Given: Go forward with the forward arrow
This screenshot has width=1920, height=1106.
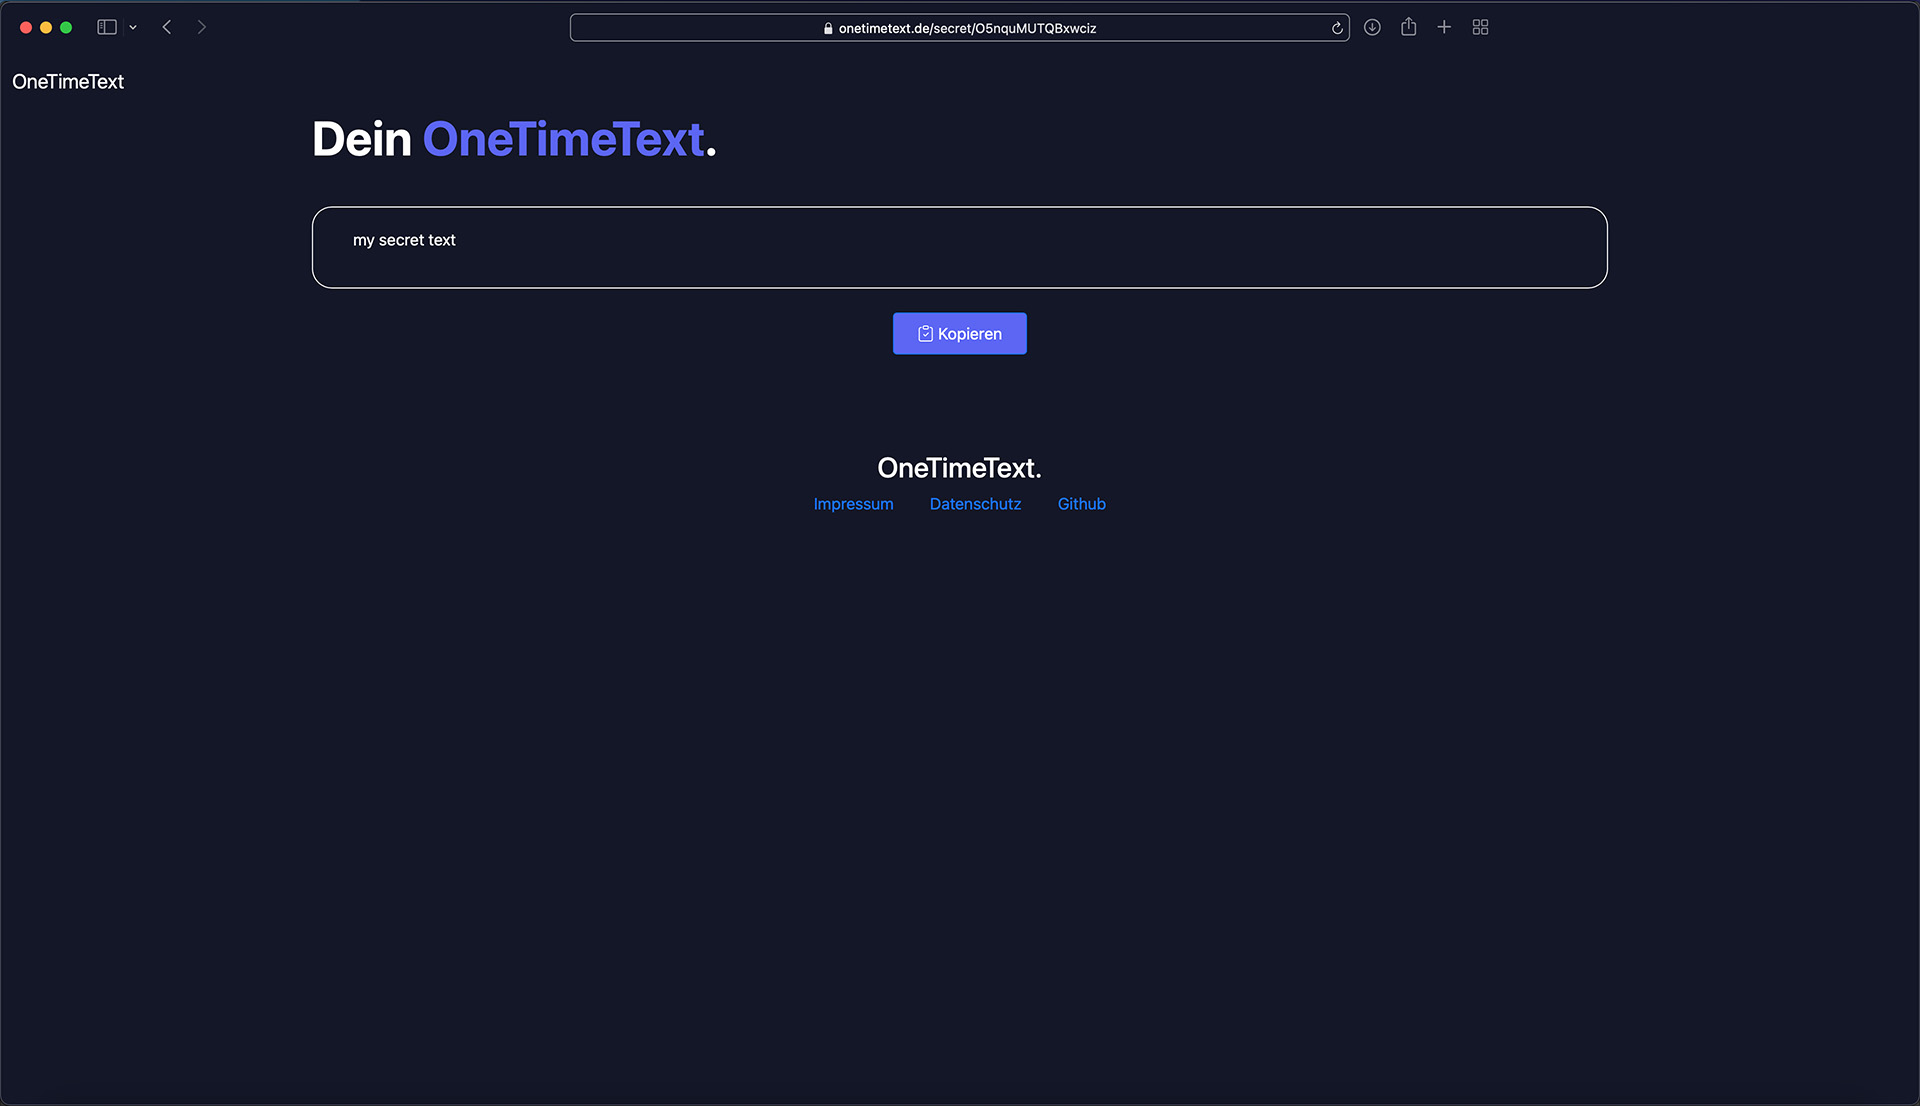Looking at the screenshot, I should [x=202, y=27].
